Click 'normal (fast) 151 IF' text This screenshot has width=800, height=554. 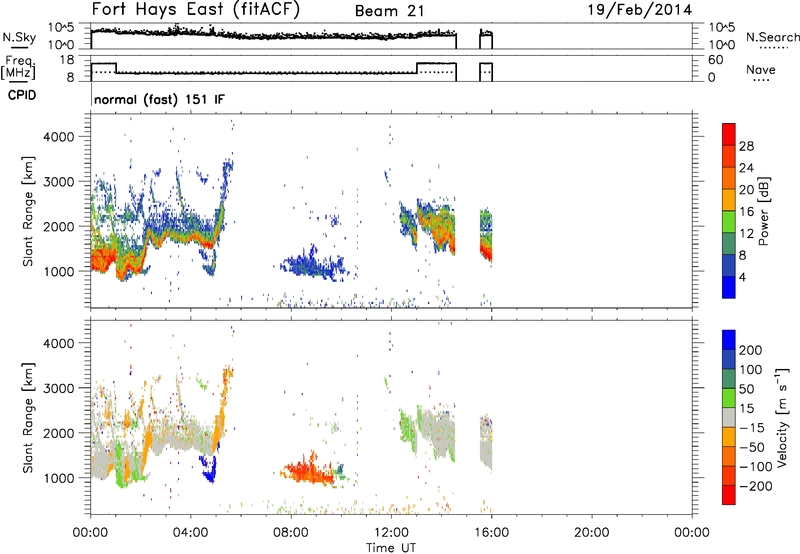159,99
